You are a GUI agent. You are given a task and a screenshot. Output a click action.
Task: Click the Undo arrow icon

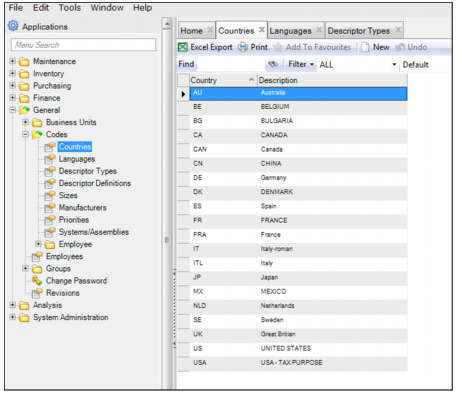pyautogui.click(x=400, y=47)
